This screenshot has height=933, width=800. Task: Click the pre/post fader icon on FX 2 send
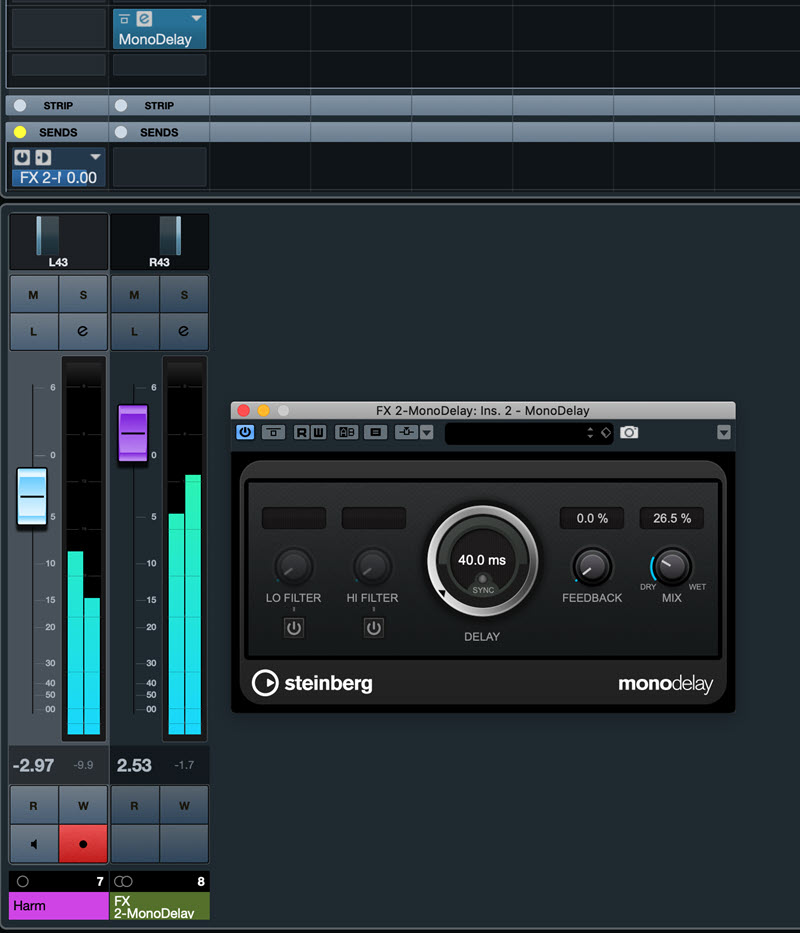pos(43,158)
